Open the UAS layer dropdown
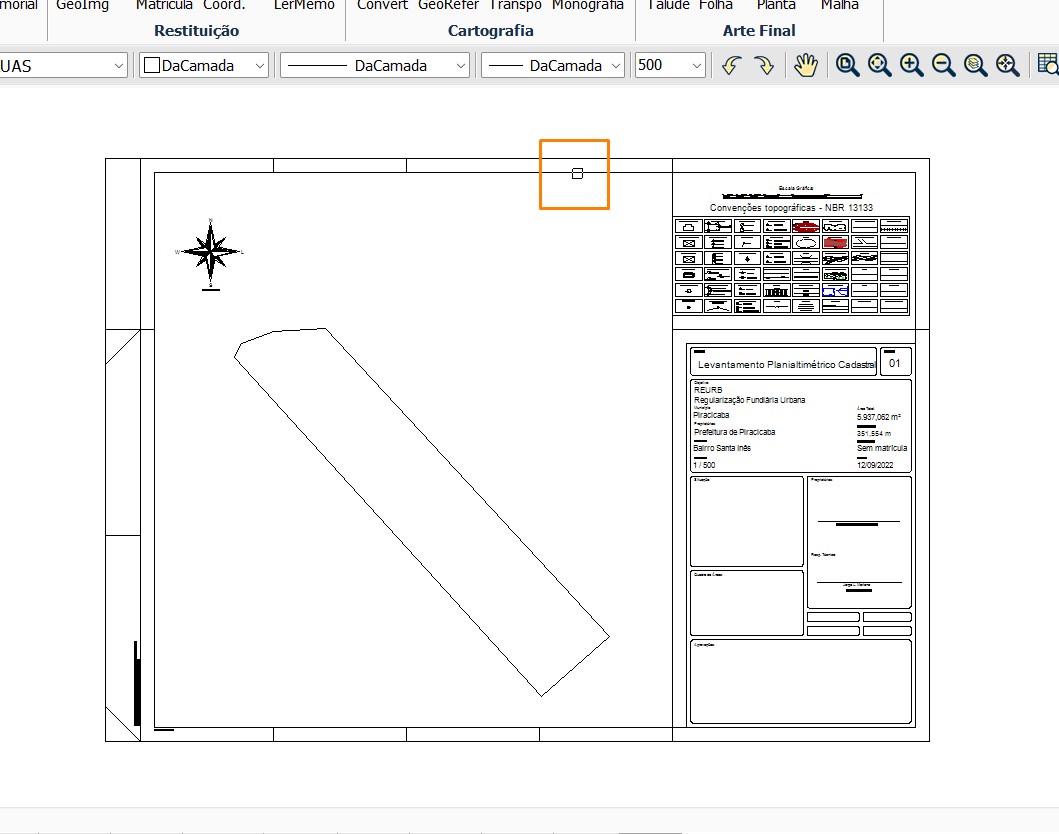The image size is (1059, 834). (x=118, y=65)
